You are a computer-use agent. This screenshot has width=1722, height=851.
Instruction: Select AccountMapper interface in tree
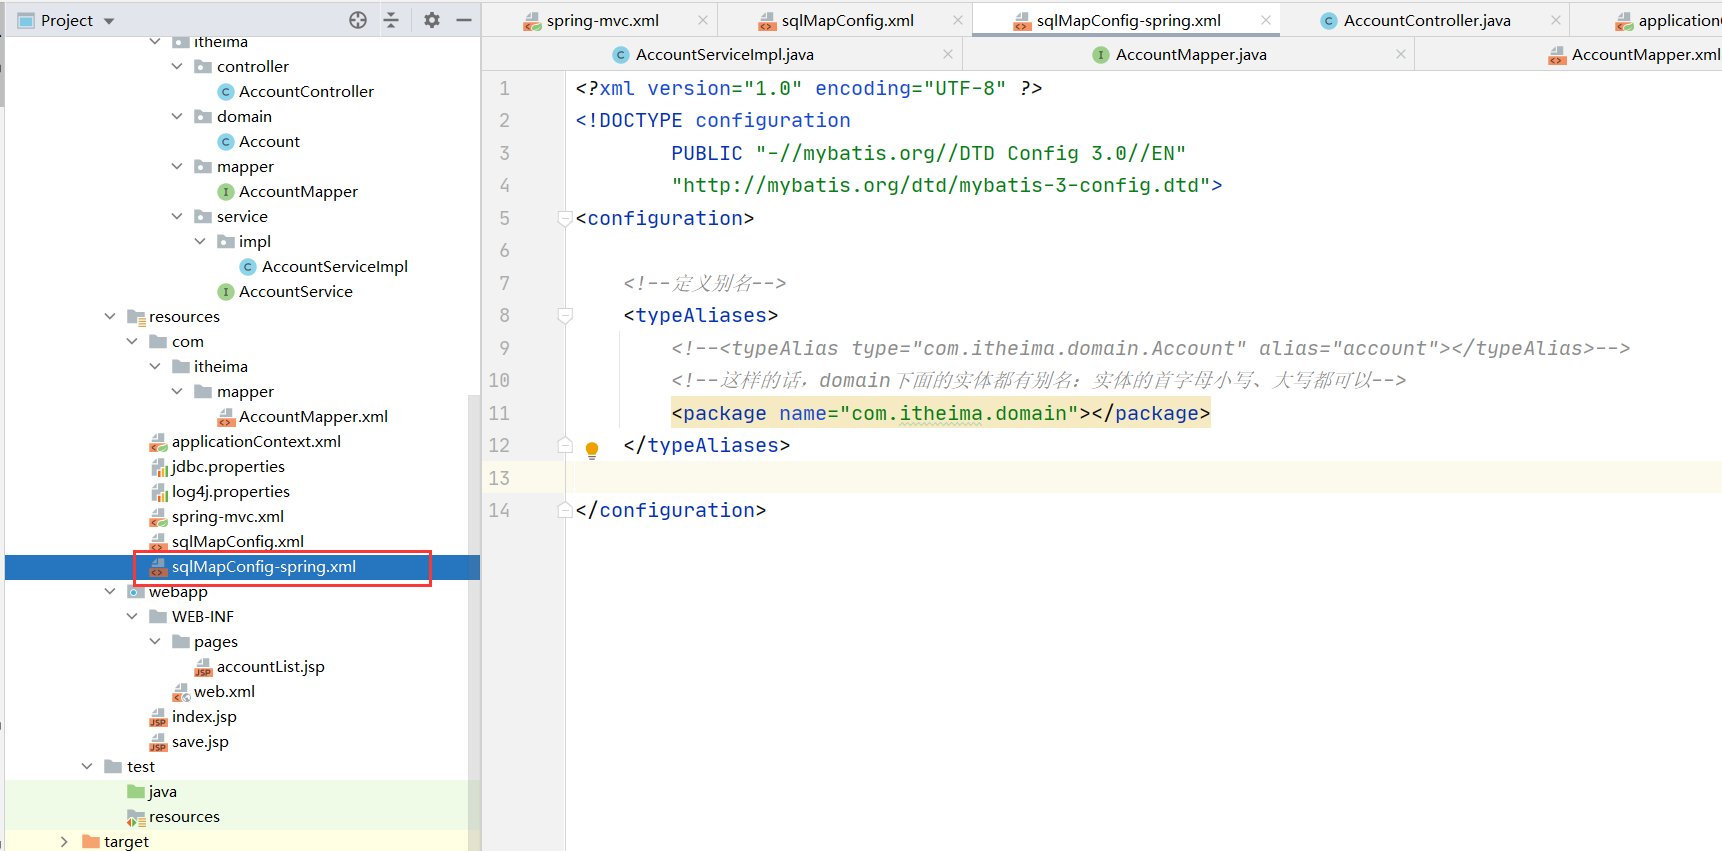pyautogui.click(x=298, y=191)
